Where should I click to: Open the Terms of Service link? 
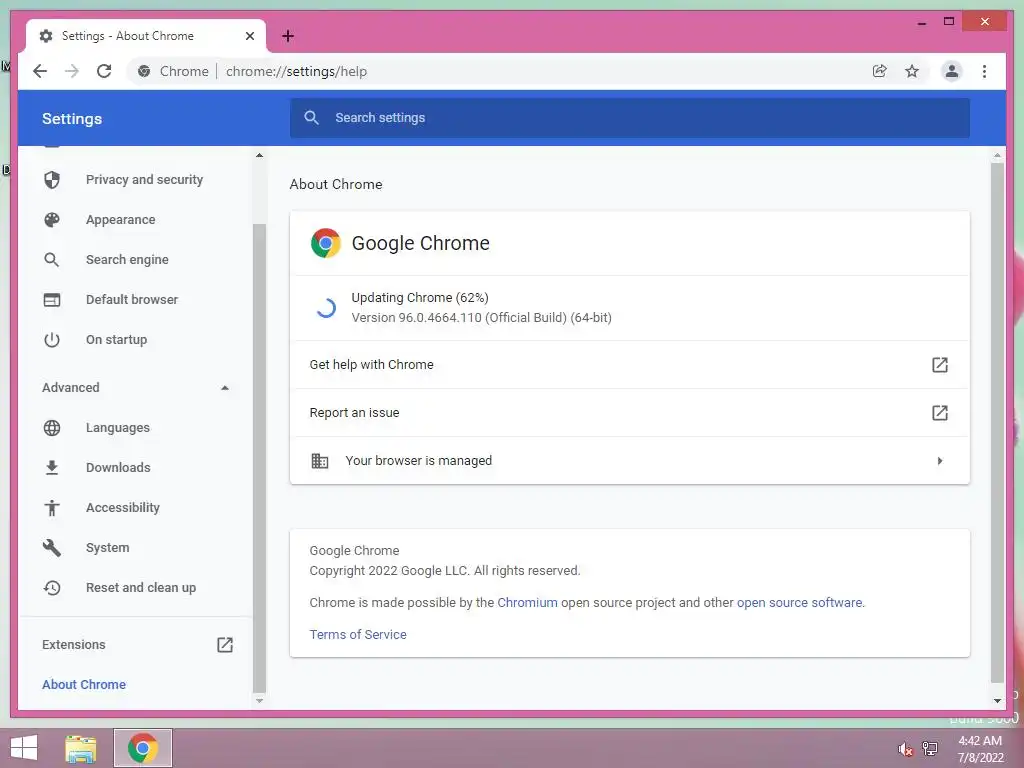[x=358, y=635]
